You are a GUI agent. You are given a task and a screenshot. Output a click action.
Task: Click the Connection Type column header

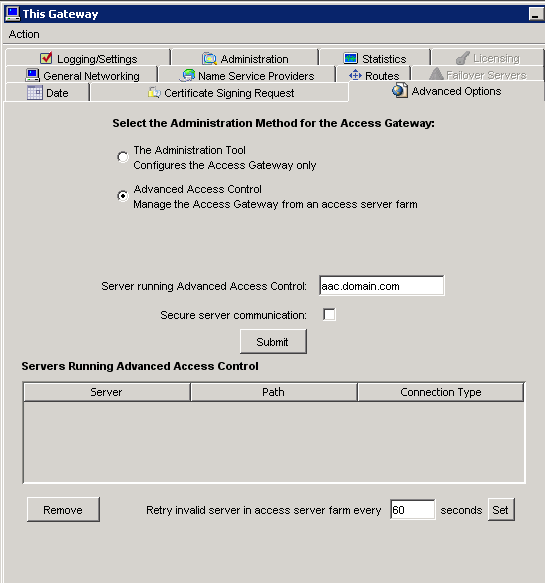(441, 392)
